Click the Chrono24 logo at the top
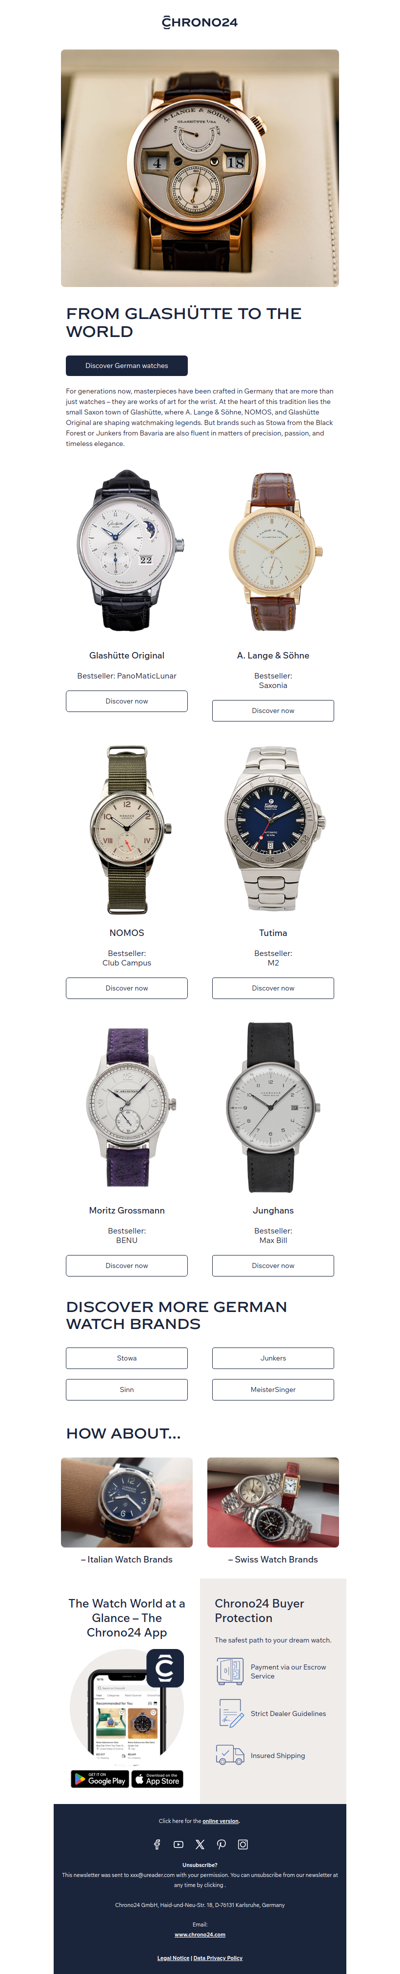This screenshot has height=1974, width=400. point(200,21)
